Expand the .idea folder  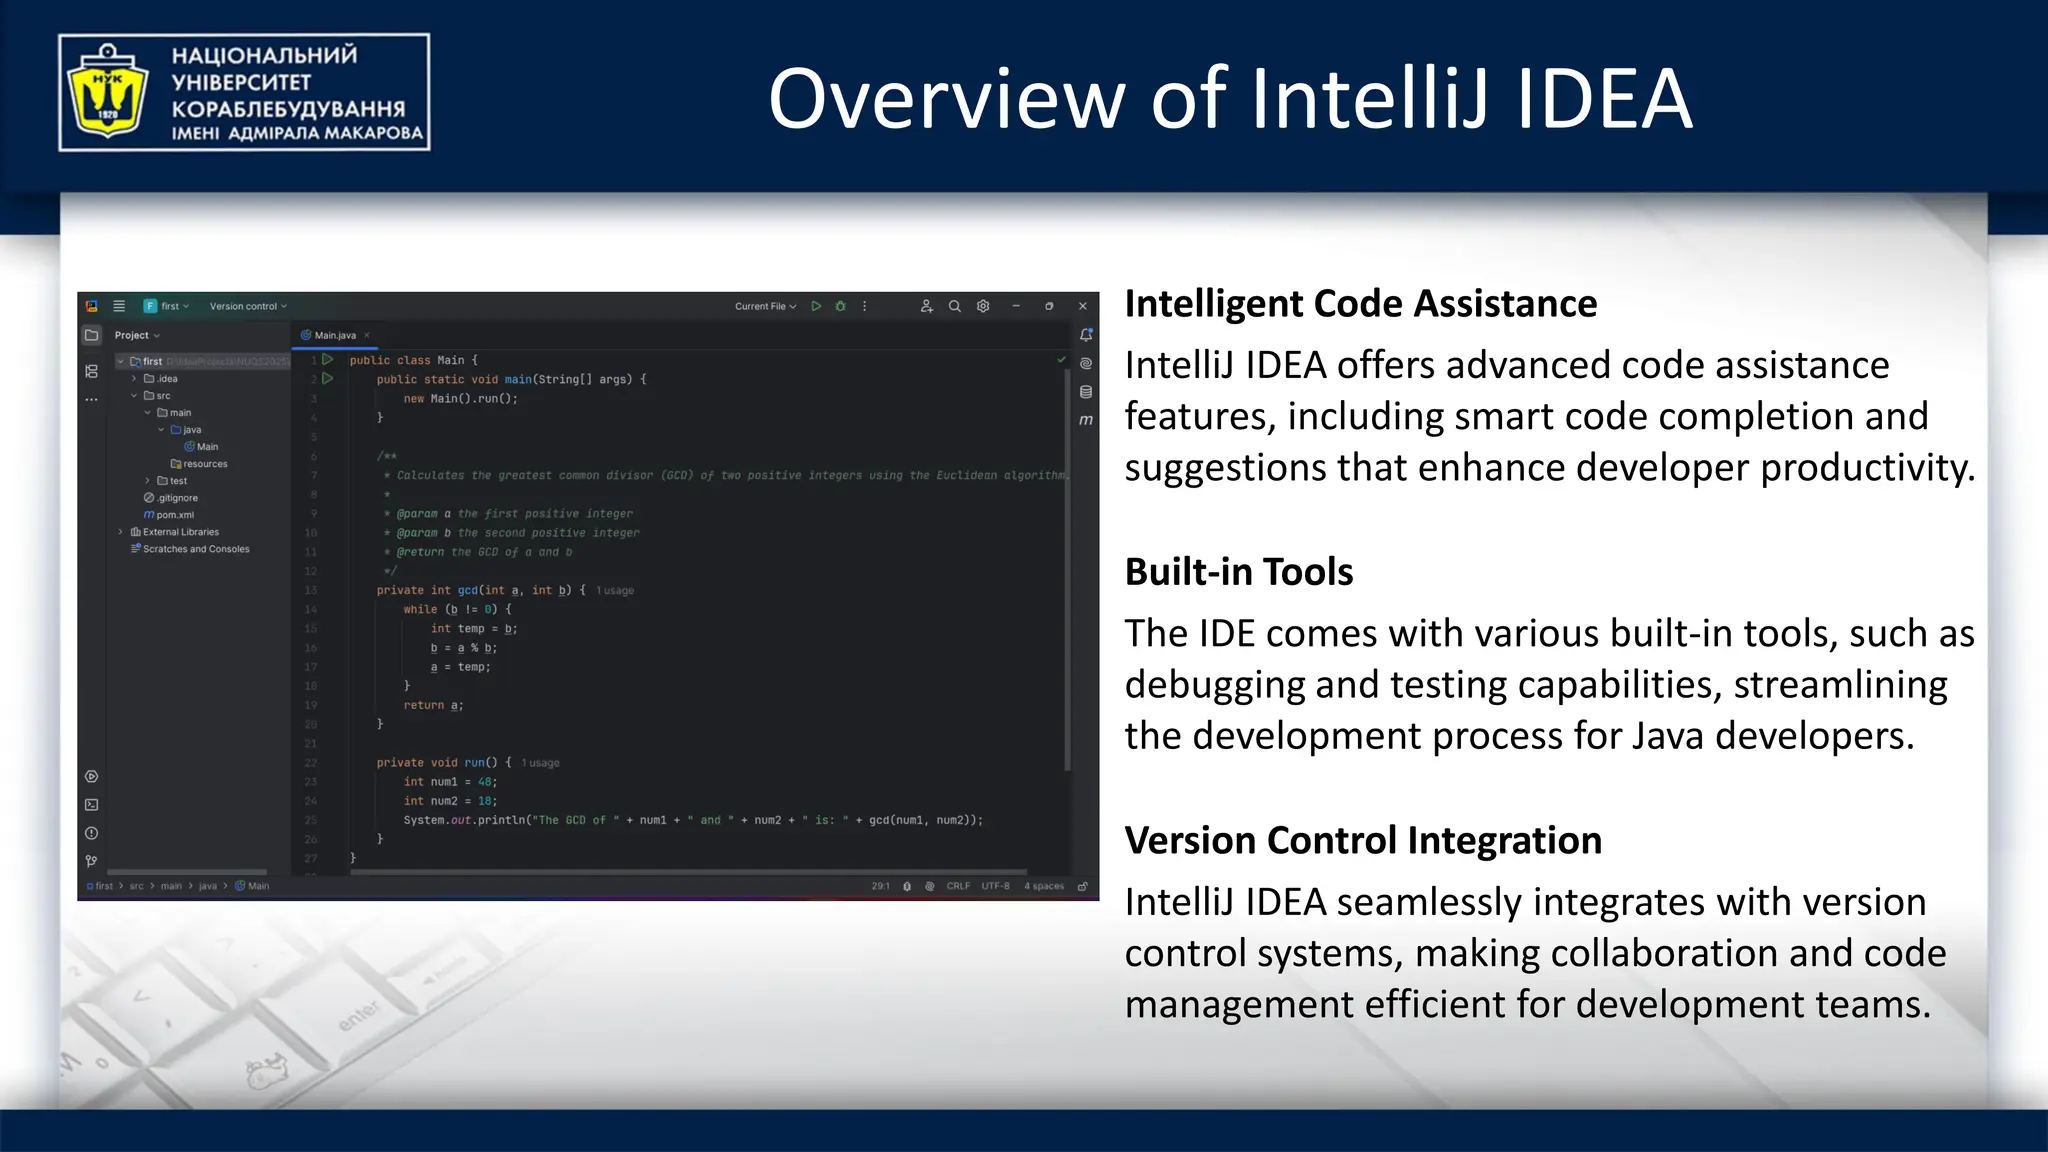tap(134, 379)
